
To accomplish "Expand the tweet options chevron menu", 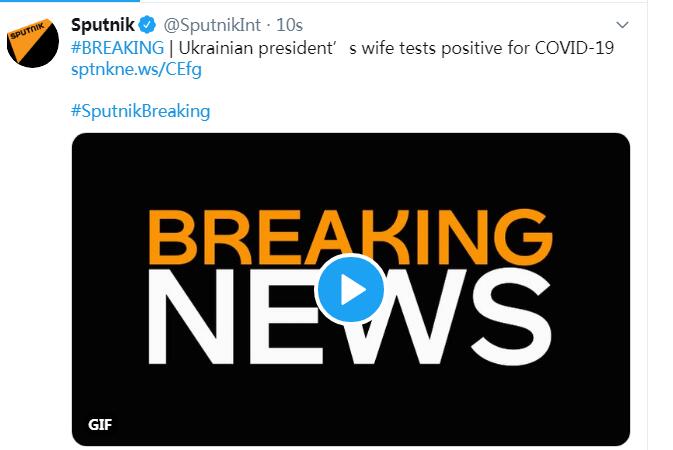I will (x=622, y=25).
